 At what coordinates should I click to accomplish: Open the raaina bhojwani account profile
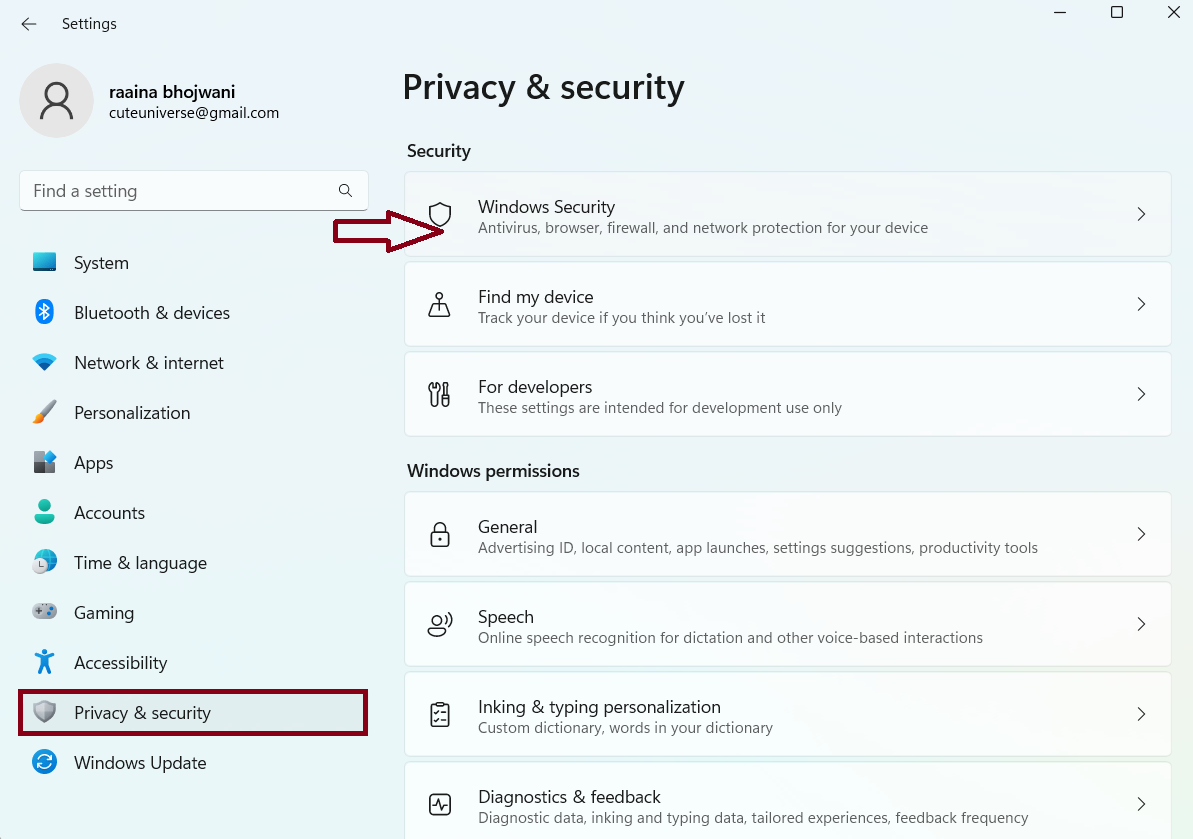click(172, 93)
